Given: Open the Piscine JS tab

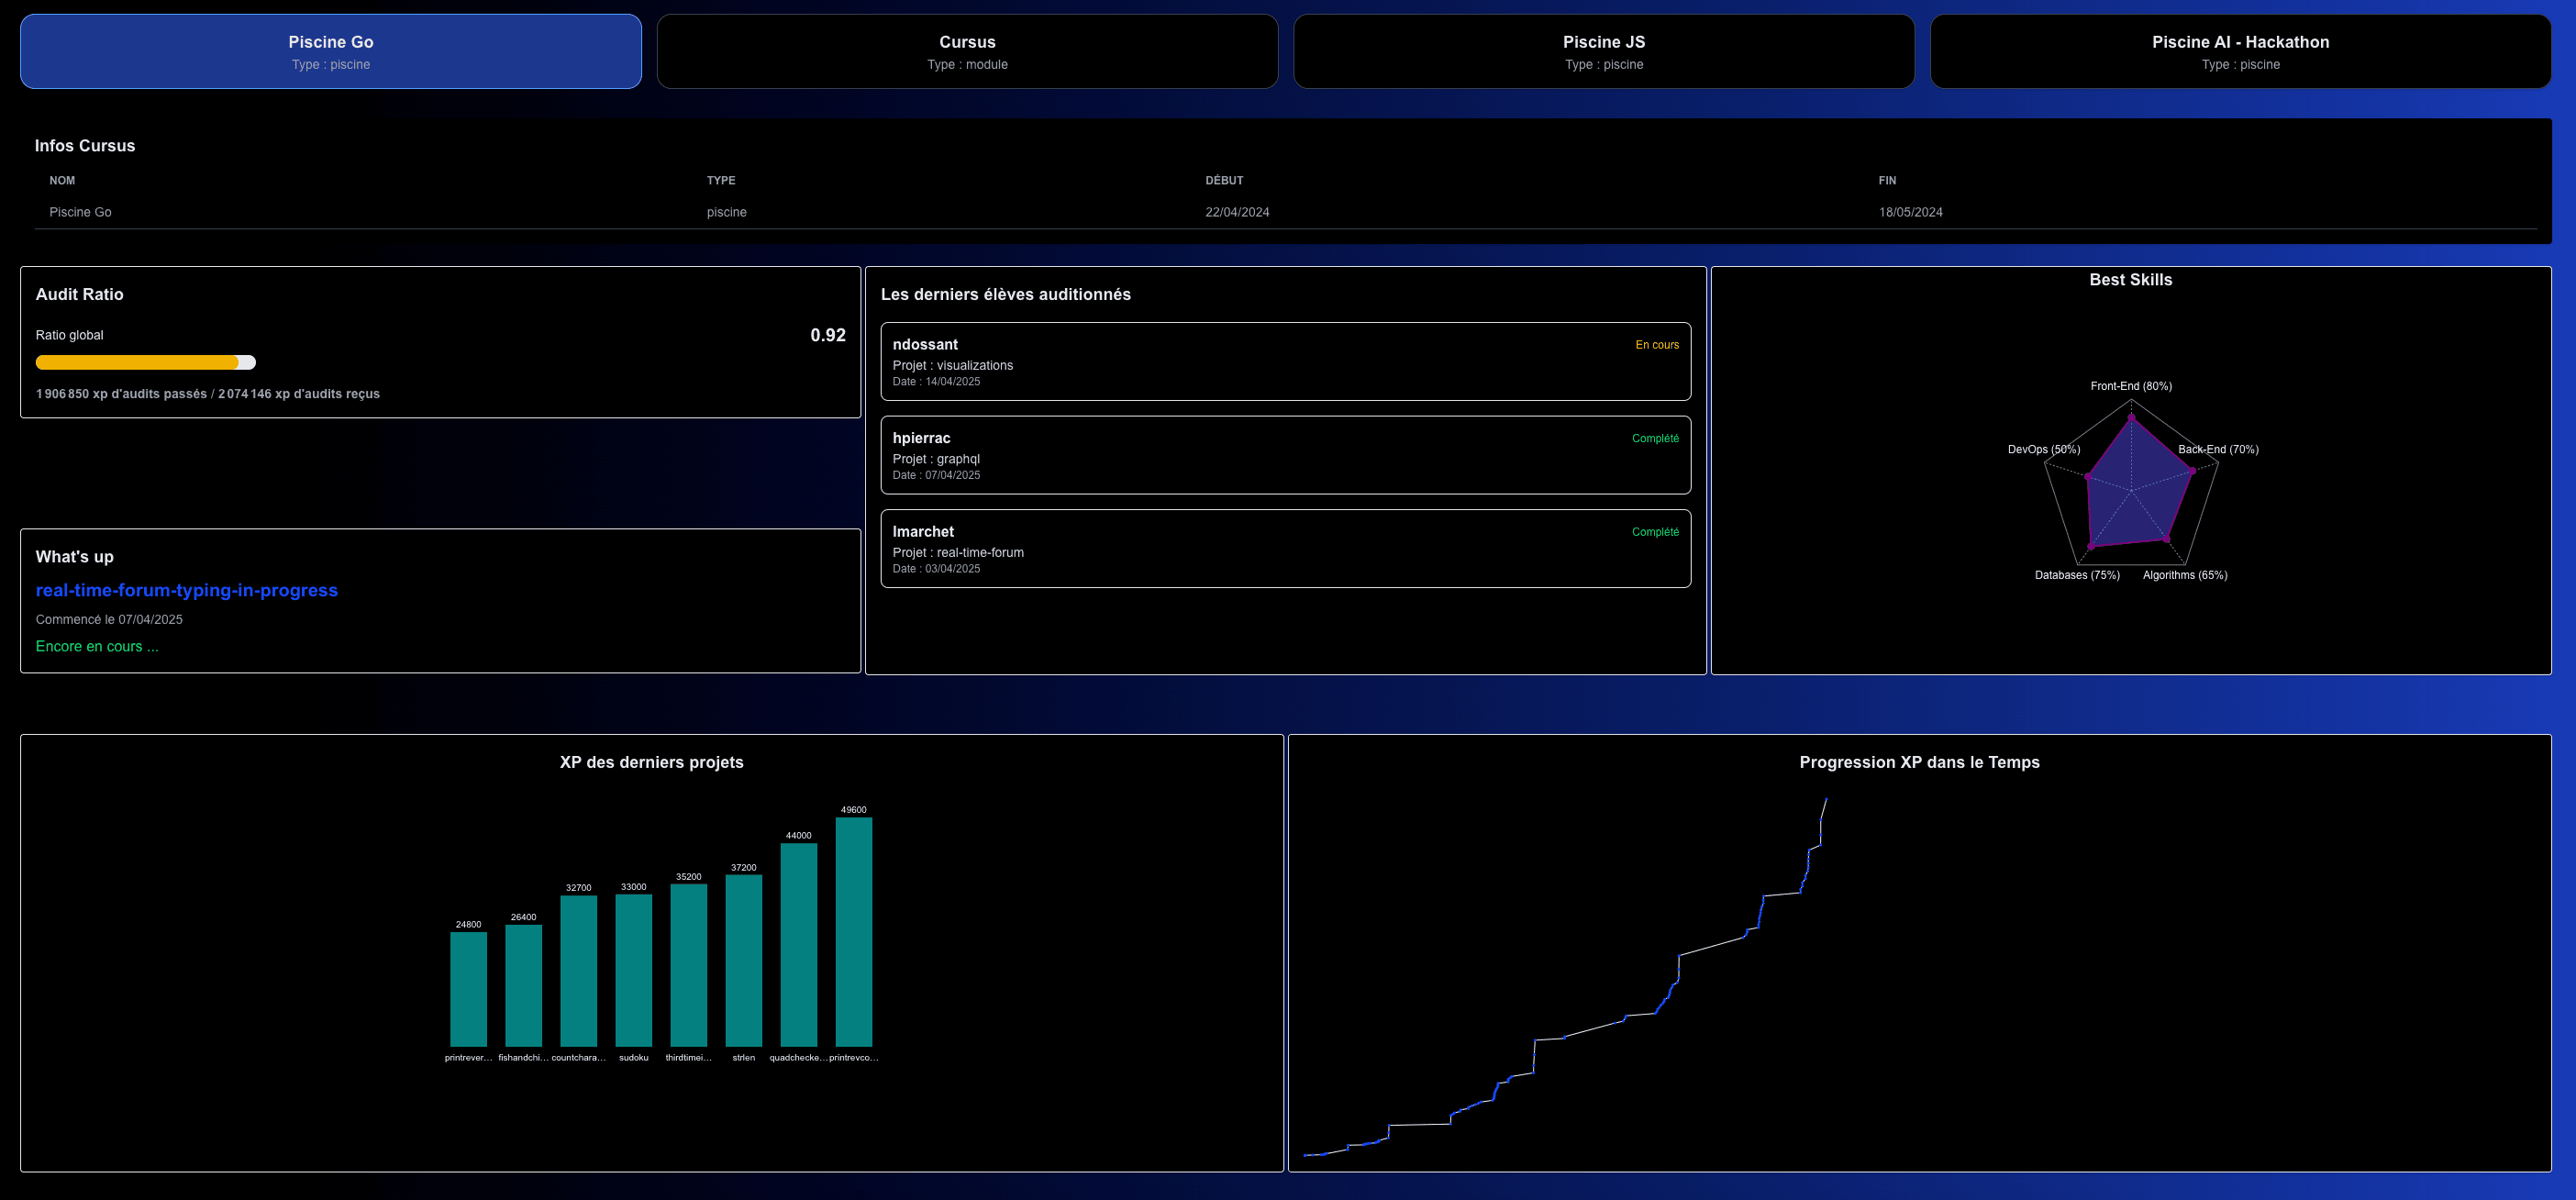Looking at the screenshot, I should point(1604,51).
